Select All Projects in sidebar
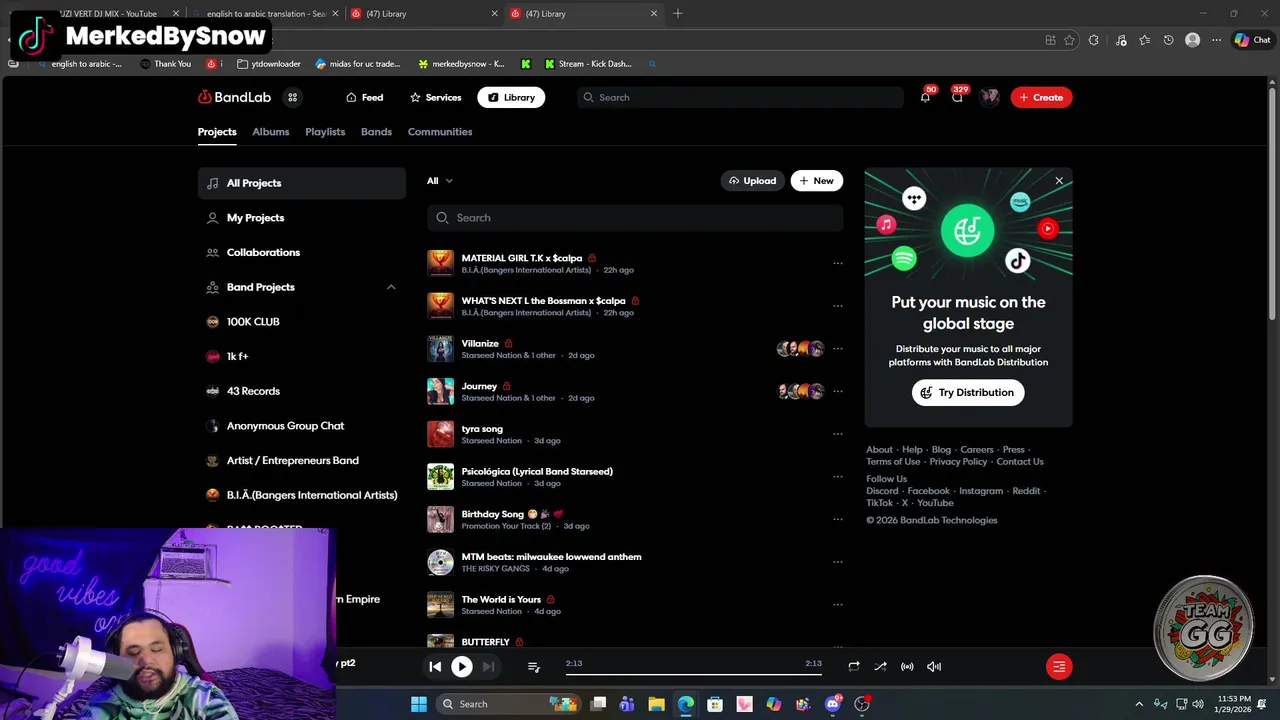This screenshot has height=720, width=1280. tap(301, 183)
